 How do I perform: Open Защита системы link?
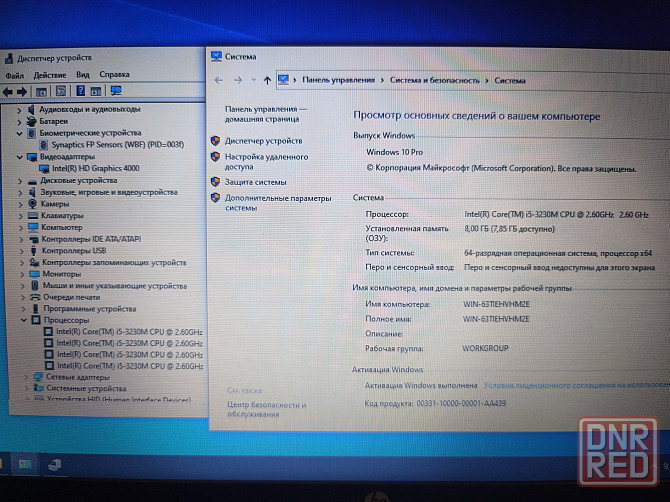(x=256, y=182)
